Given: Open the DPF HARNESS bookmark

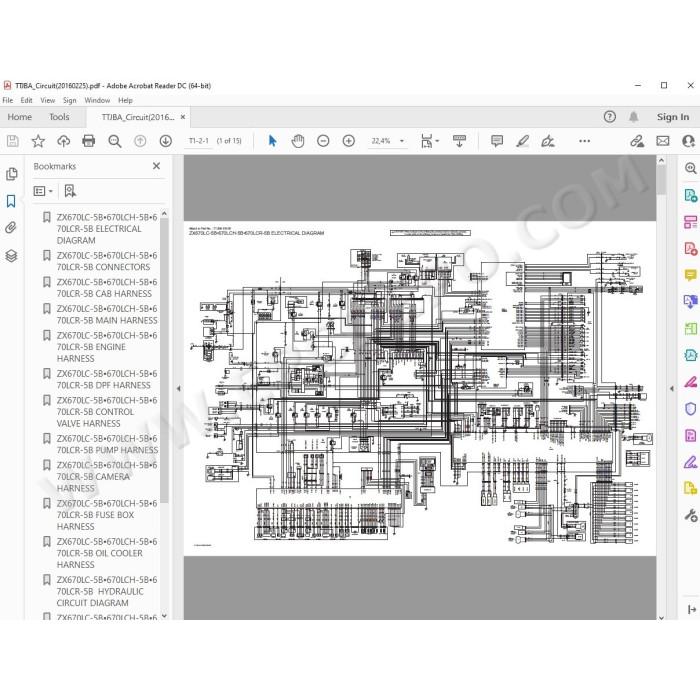Looking at the screenshot, I should pyautogui.click(x=107, y=379).
